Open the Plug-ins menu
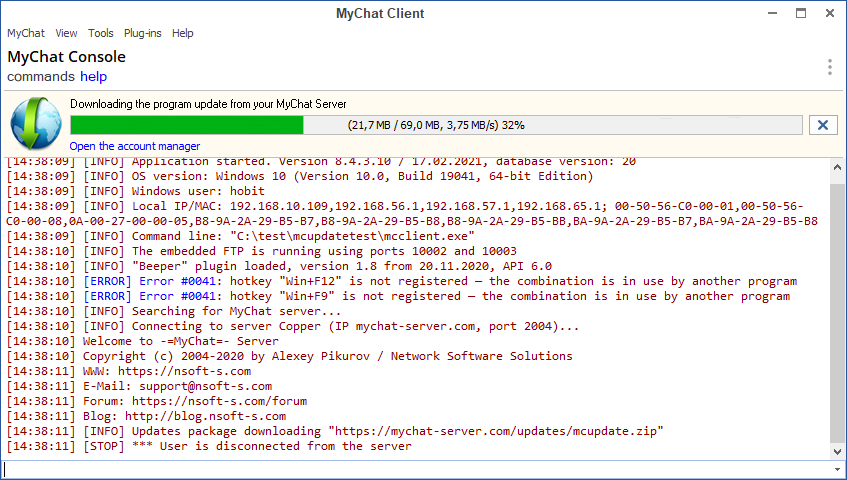The width and height of the screenshot is (847, 480). (143, 33)
